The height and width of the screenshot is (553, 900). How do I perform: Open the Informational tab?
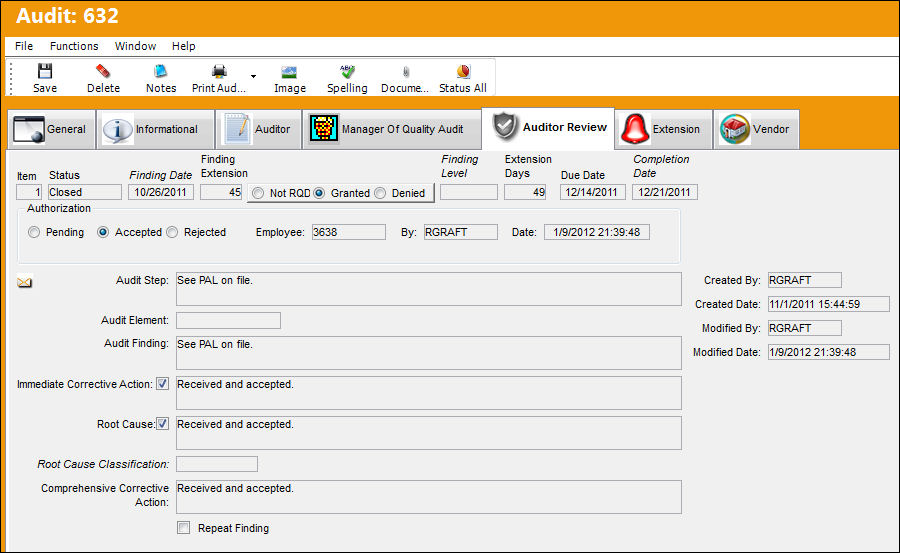[155, 129]
